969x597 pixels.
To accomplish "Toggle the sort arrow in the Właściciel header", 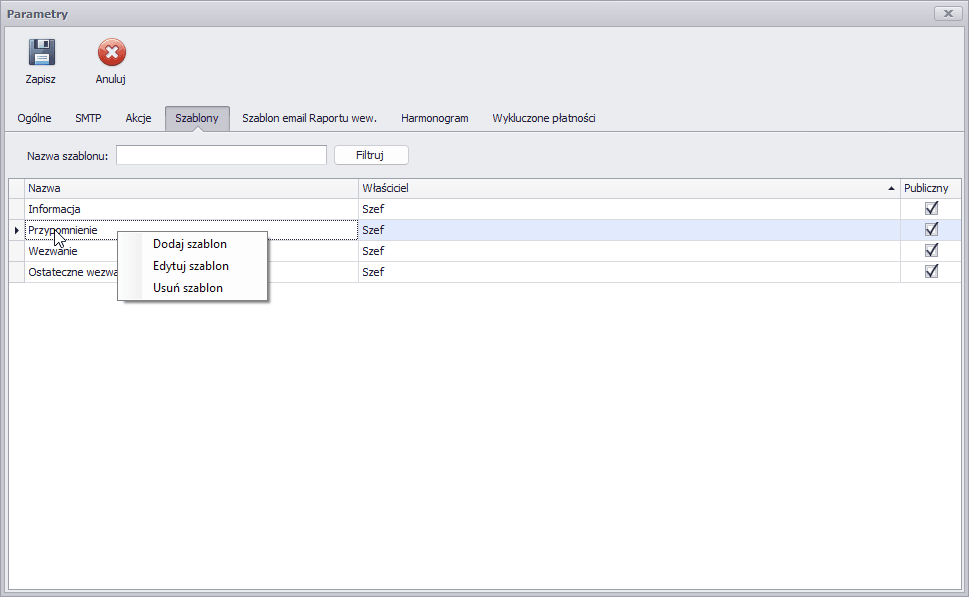I will (x=891, y=188).
